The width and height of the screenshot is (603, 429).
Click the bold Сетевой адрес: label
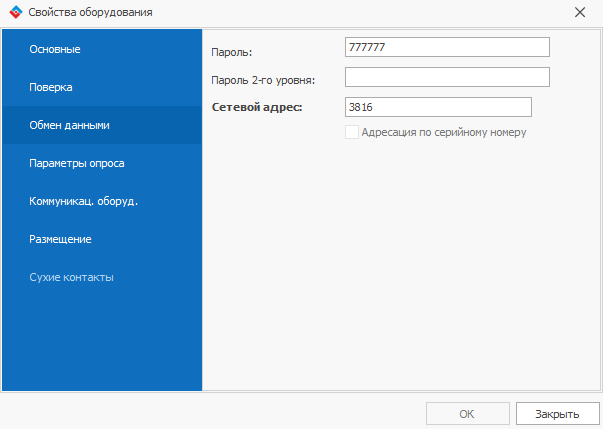click(x=257, y=107)
